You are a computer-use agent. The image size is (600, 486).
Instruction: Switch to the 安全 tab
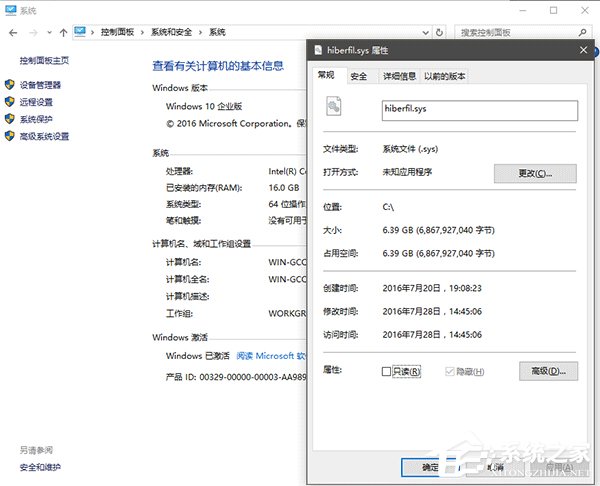pyautogui.click(x=359, y=76)
